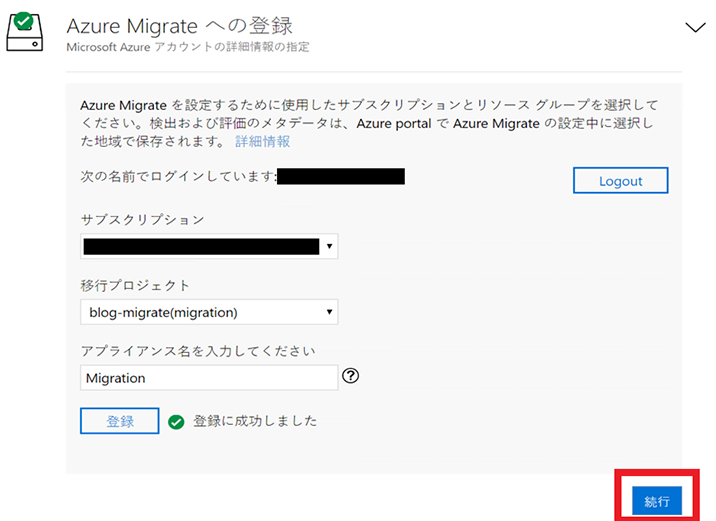Click the Logout button
The width and height of the screenshot is (716, 521).
coord(621,180)
